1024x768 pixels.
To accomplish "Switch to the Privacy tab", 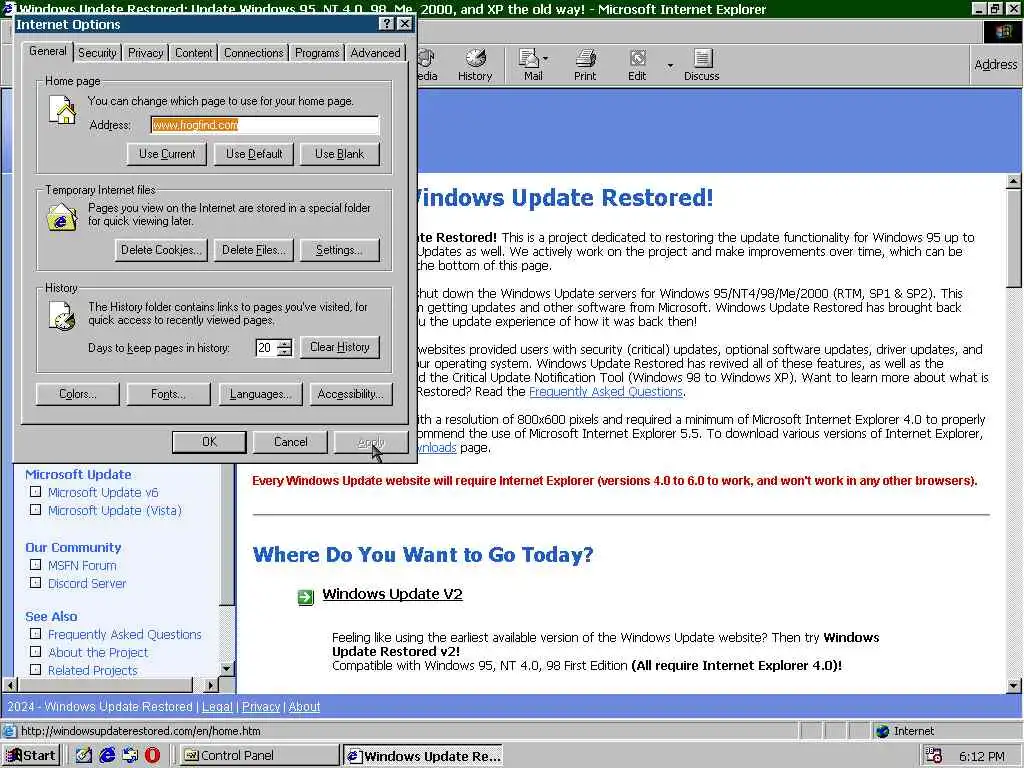I will [x=145, y=53].
